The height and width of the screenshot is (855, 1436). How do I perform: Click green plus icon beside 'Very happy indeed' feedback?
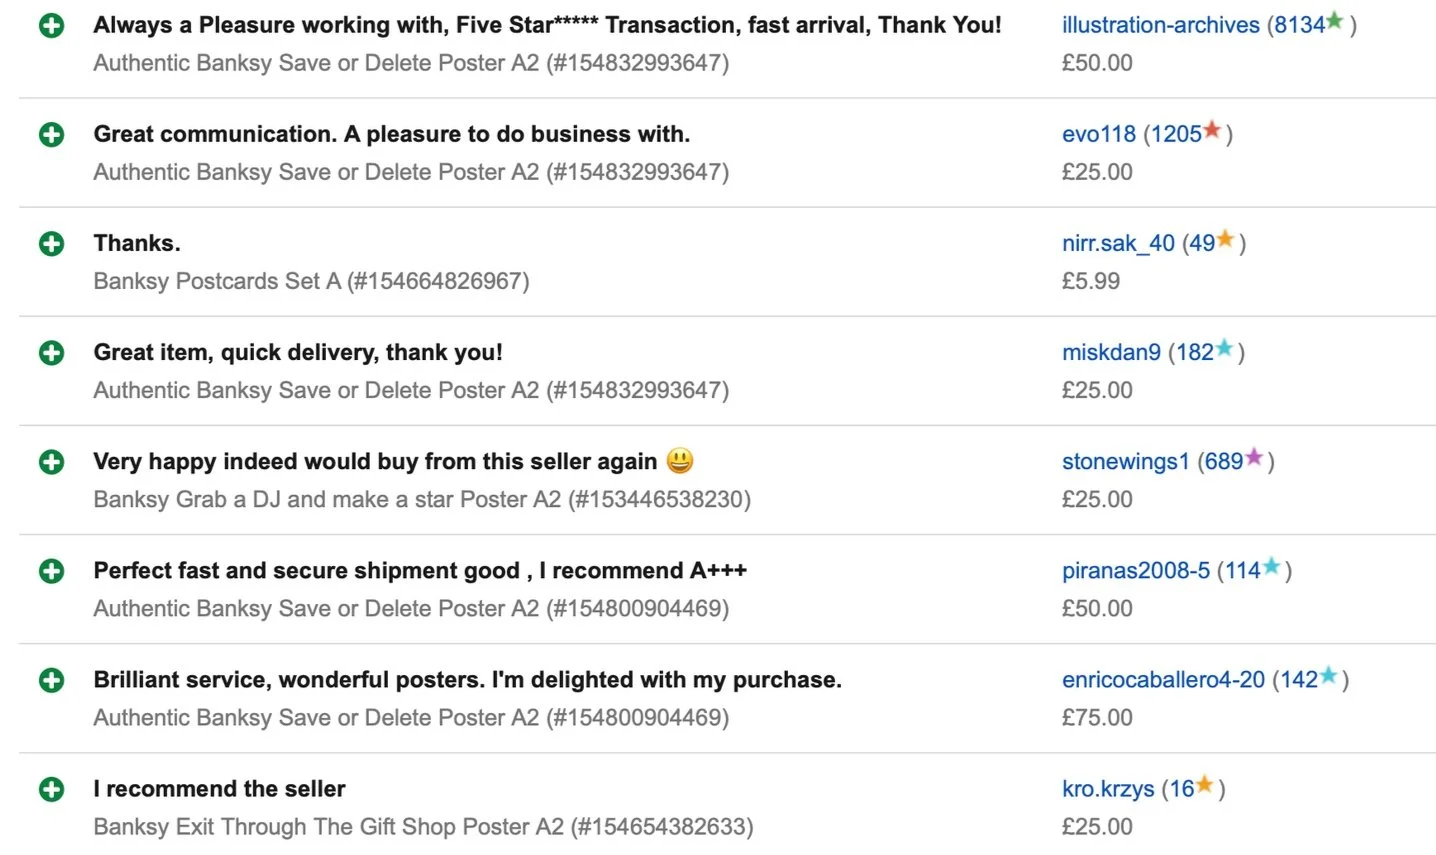(51, 462)
